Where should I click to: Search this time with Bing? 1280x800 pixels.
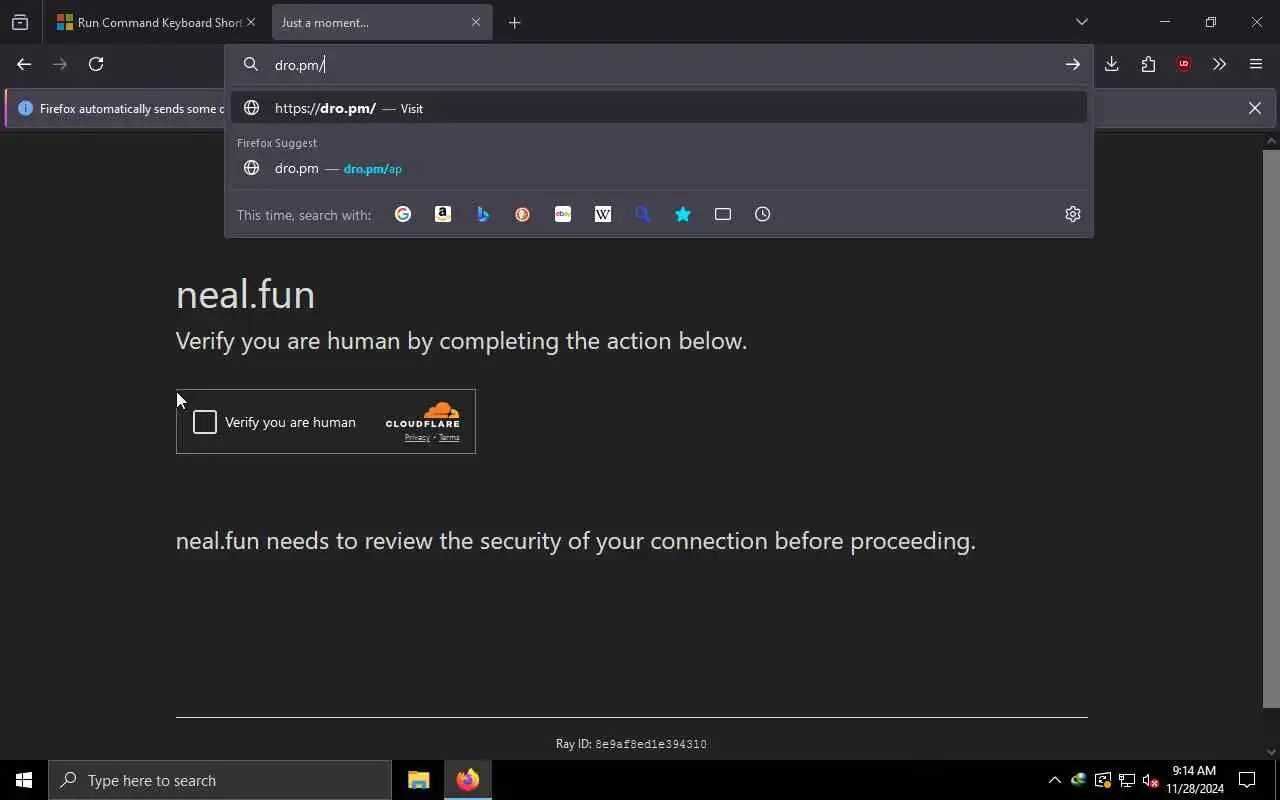[x=483, y=214]
